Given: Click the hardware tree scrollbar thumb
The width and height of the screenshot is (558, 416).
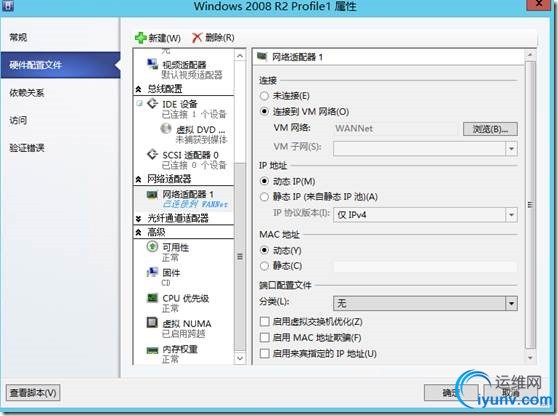Looking at the screenshot, I should [240, 256].
